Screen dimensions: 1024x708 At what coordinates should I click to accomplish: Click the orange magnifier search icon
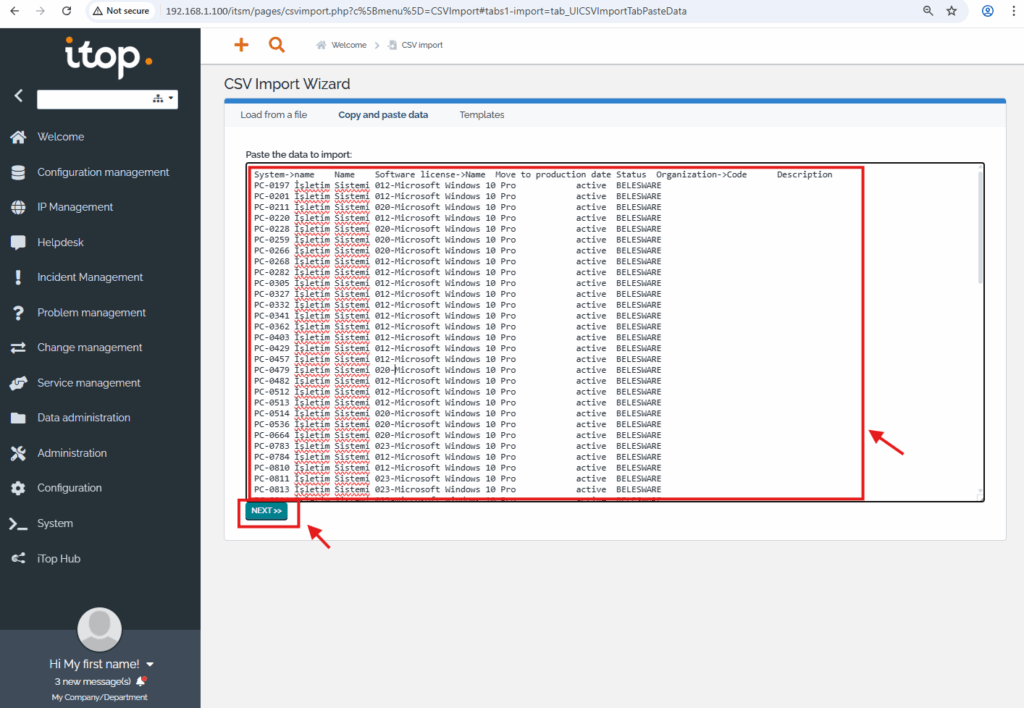(x=277, y=45)
